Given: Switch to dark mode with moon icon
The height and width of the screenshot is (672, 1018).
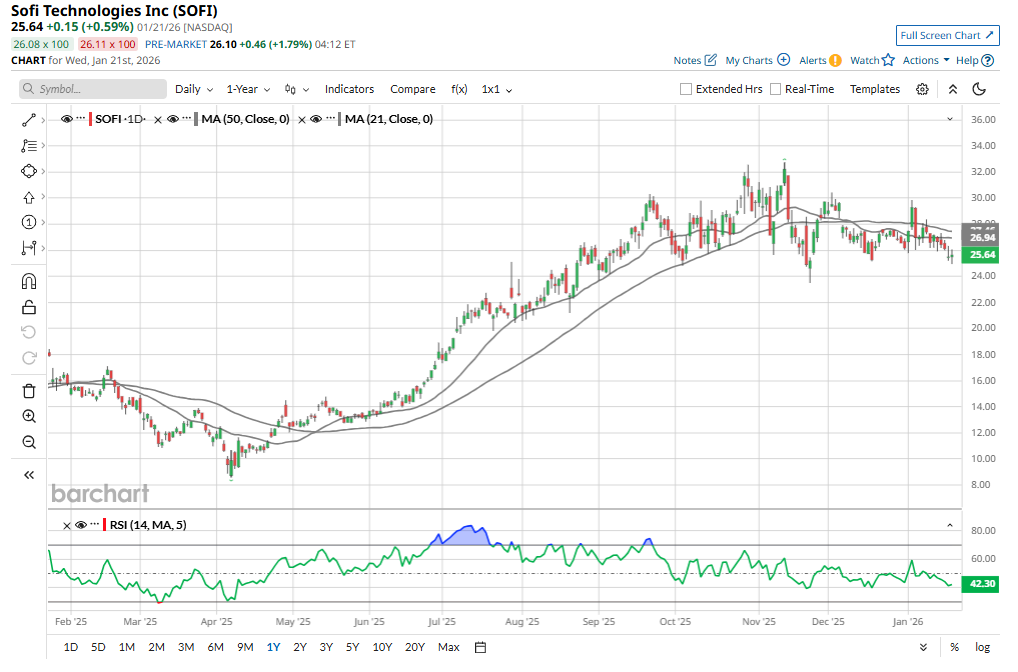Looking at the screenshot, I should pyautogui.click(x=979, y=89).
